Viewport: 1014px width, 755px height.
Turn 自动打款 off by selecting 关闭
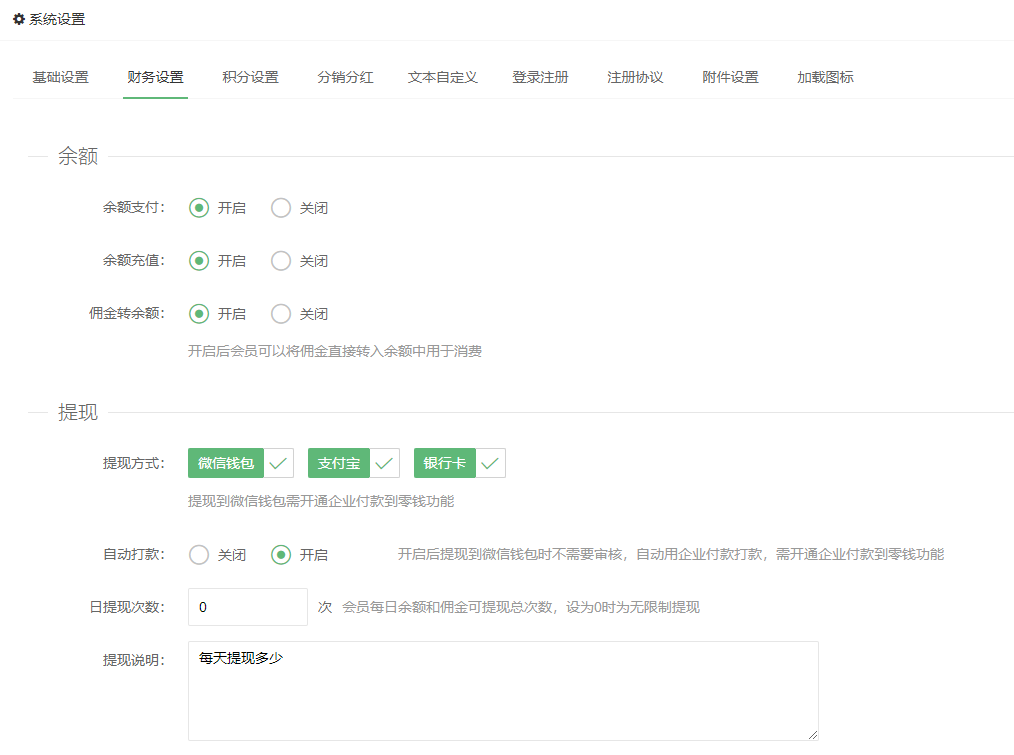coord(200,555)
